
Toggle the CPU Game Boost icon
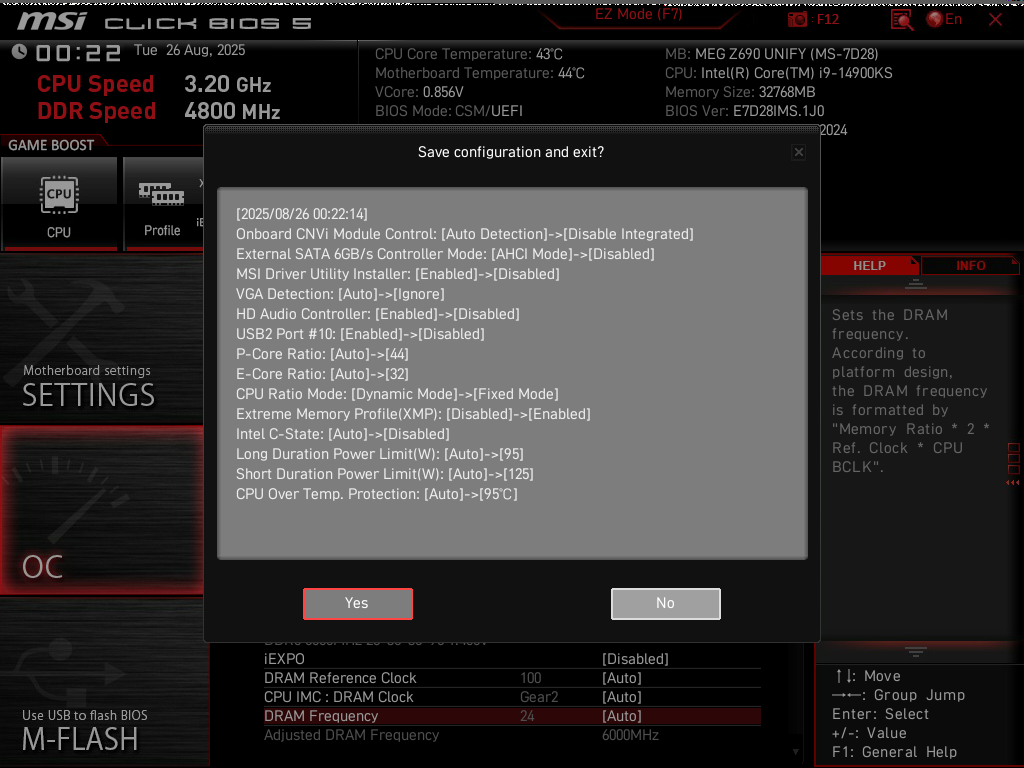tap(59, 204)
